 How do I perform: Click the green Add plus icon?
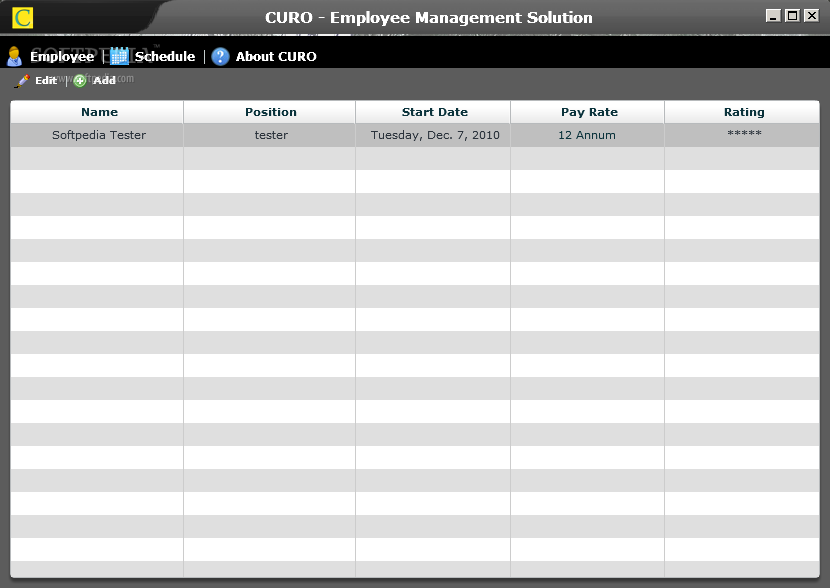point(80,80)
